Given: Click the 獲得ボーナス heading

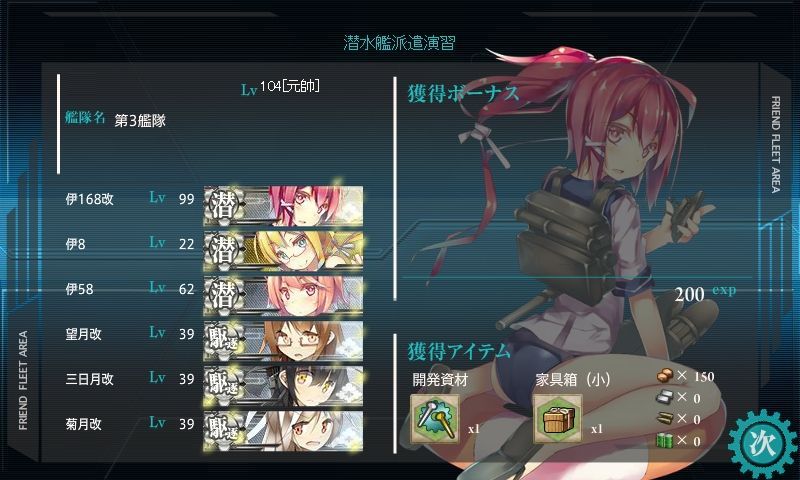Looking at the screenshot, I should (463, 93).
